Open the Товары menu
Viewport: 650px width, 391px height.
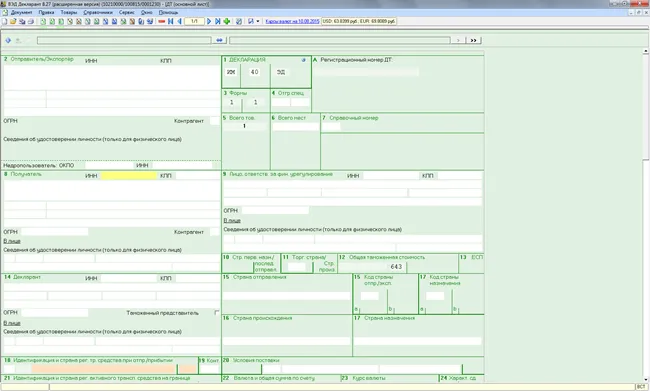click(69, 12)
